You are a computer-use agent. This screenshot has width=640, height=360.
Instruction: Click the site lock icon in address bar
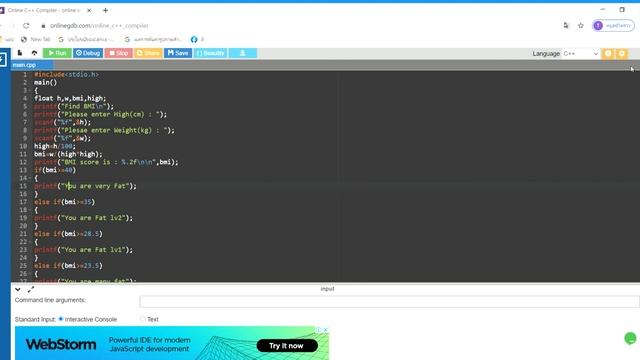(x=43, y=26)
